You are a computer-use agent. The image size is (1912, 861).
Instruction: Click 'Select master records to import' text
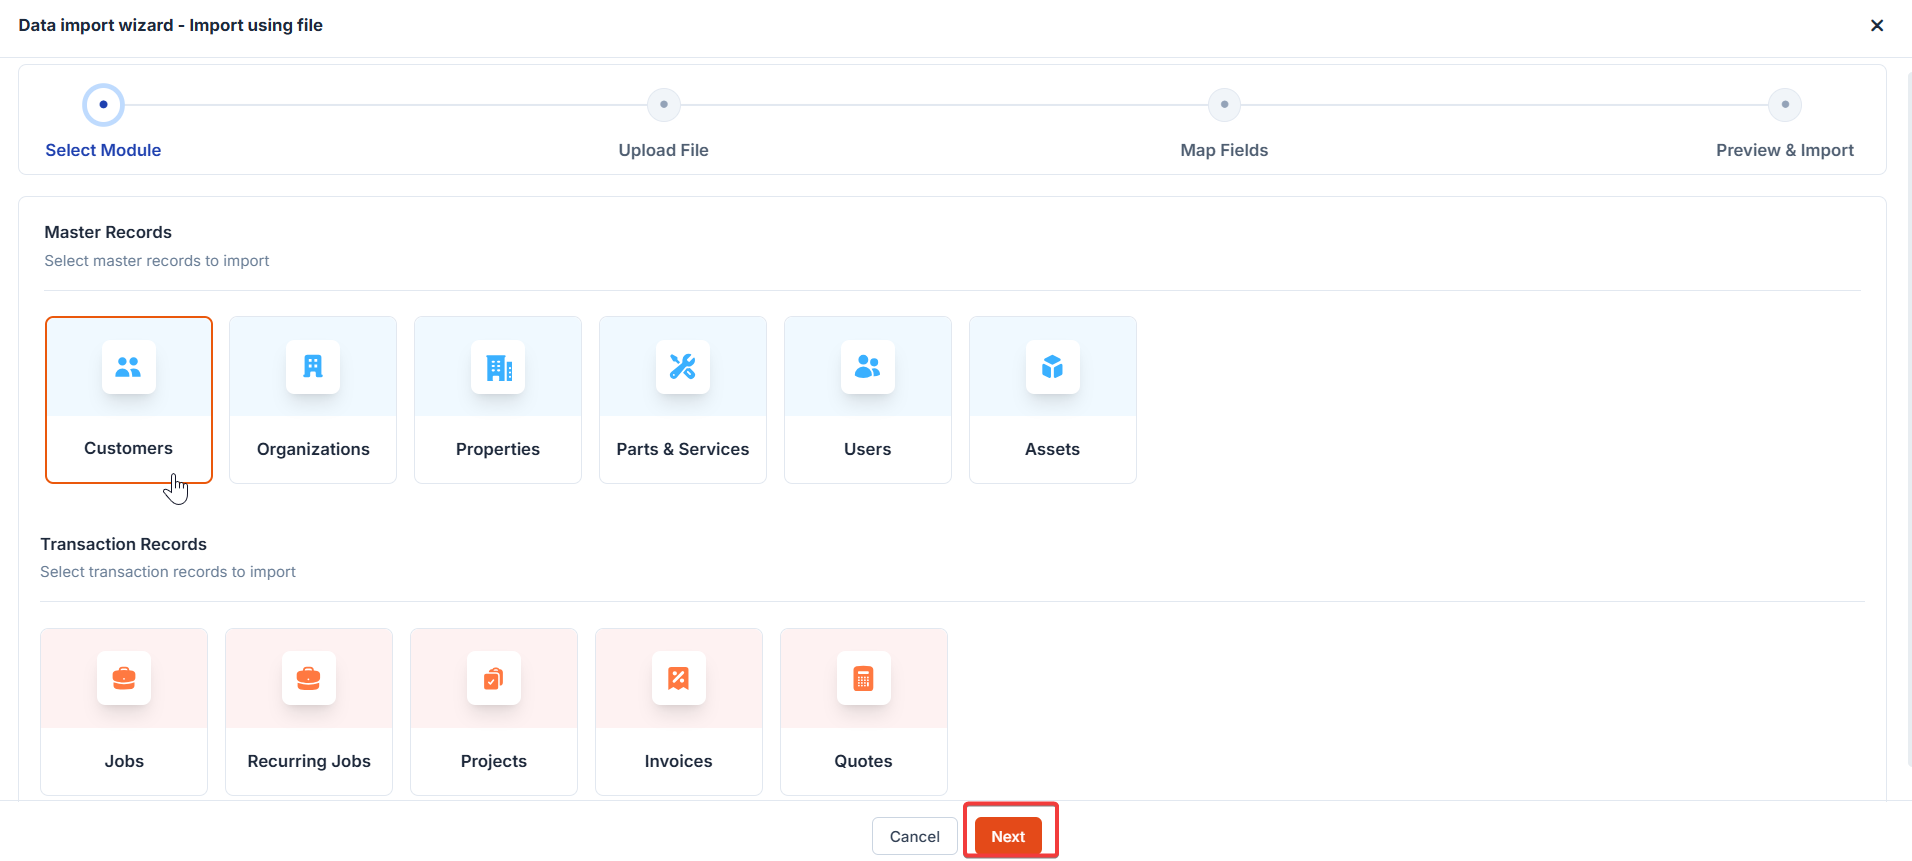point(157,261)
